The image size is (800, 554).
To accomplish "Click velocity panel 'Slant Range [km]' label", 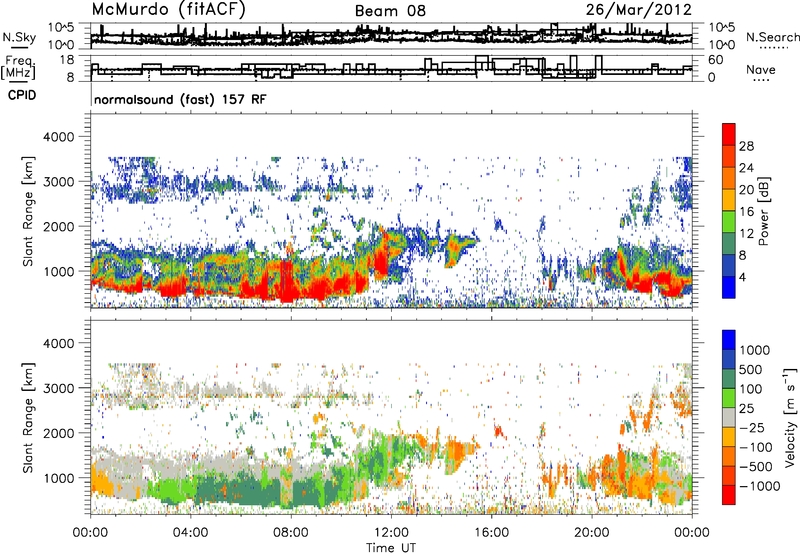I will tap(28, 417).
